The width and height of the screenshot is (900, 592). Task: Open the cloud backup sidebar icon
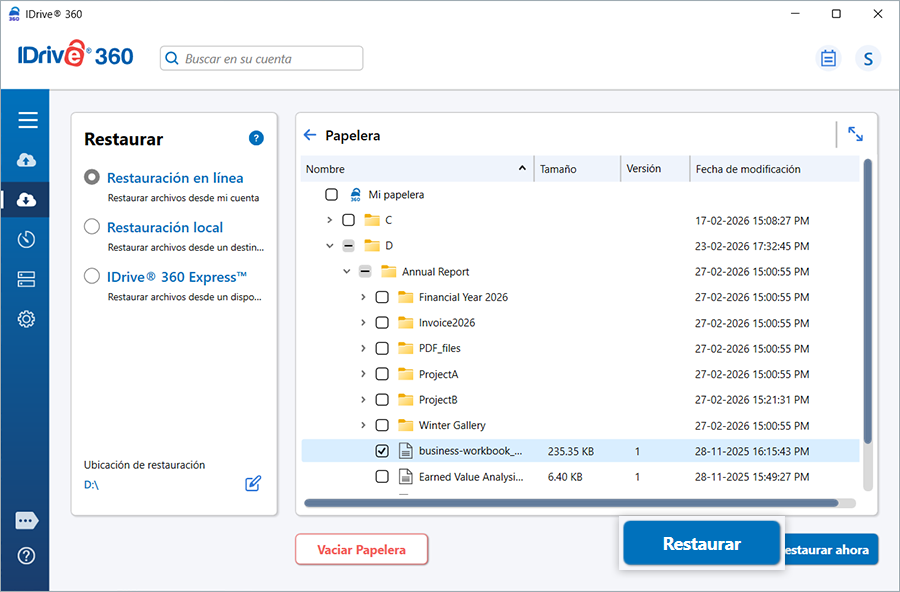[27, 160]
